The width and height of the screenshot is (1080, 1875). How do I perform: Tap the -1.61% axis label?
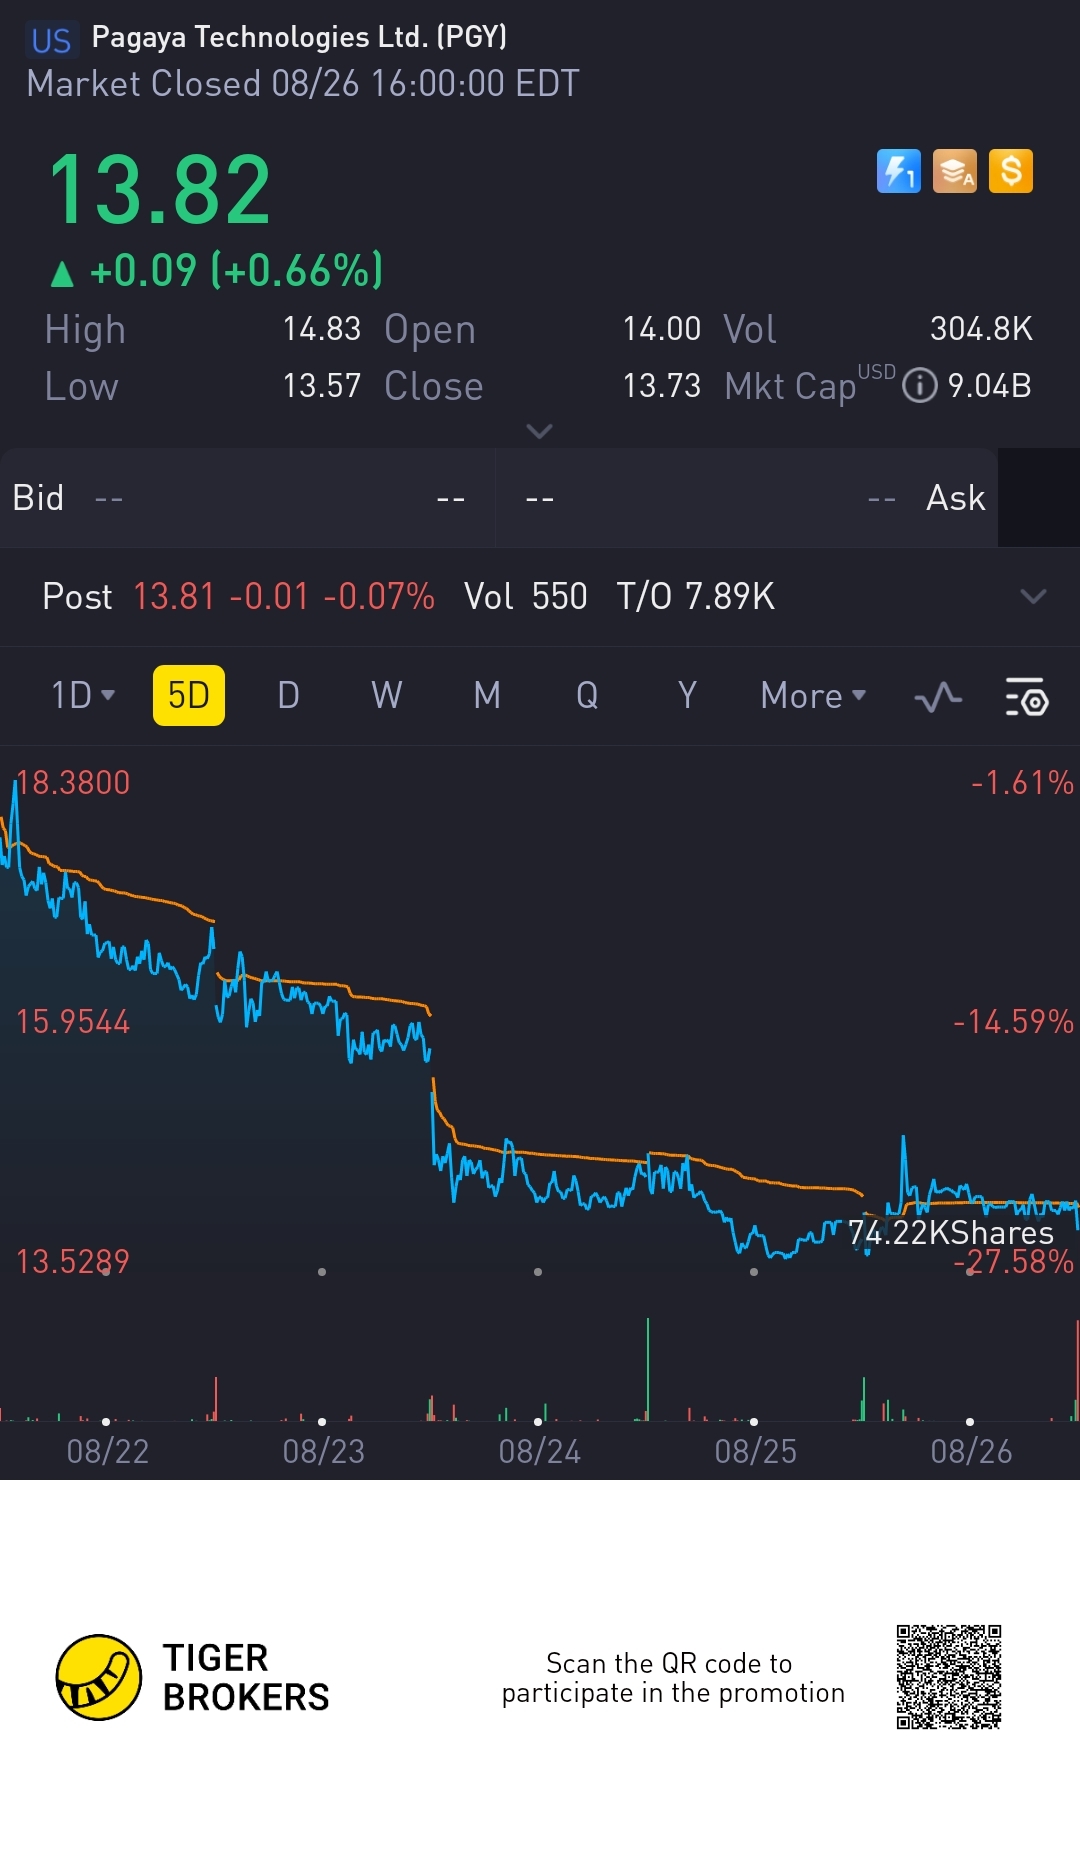click(1022, 783)
